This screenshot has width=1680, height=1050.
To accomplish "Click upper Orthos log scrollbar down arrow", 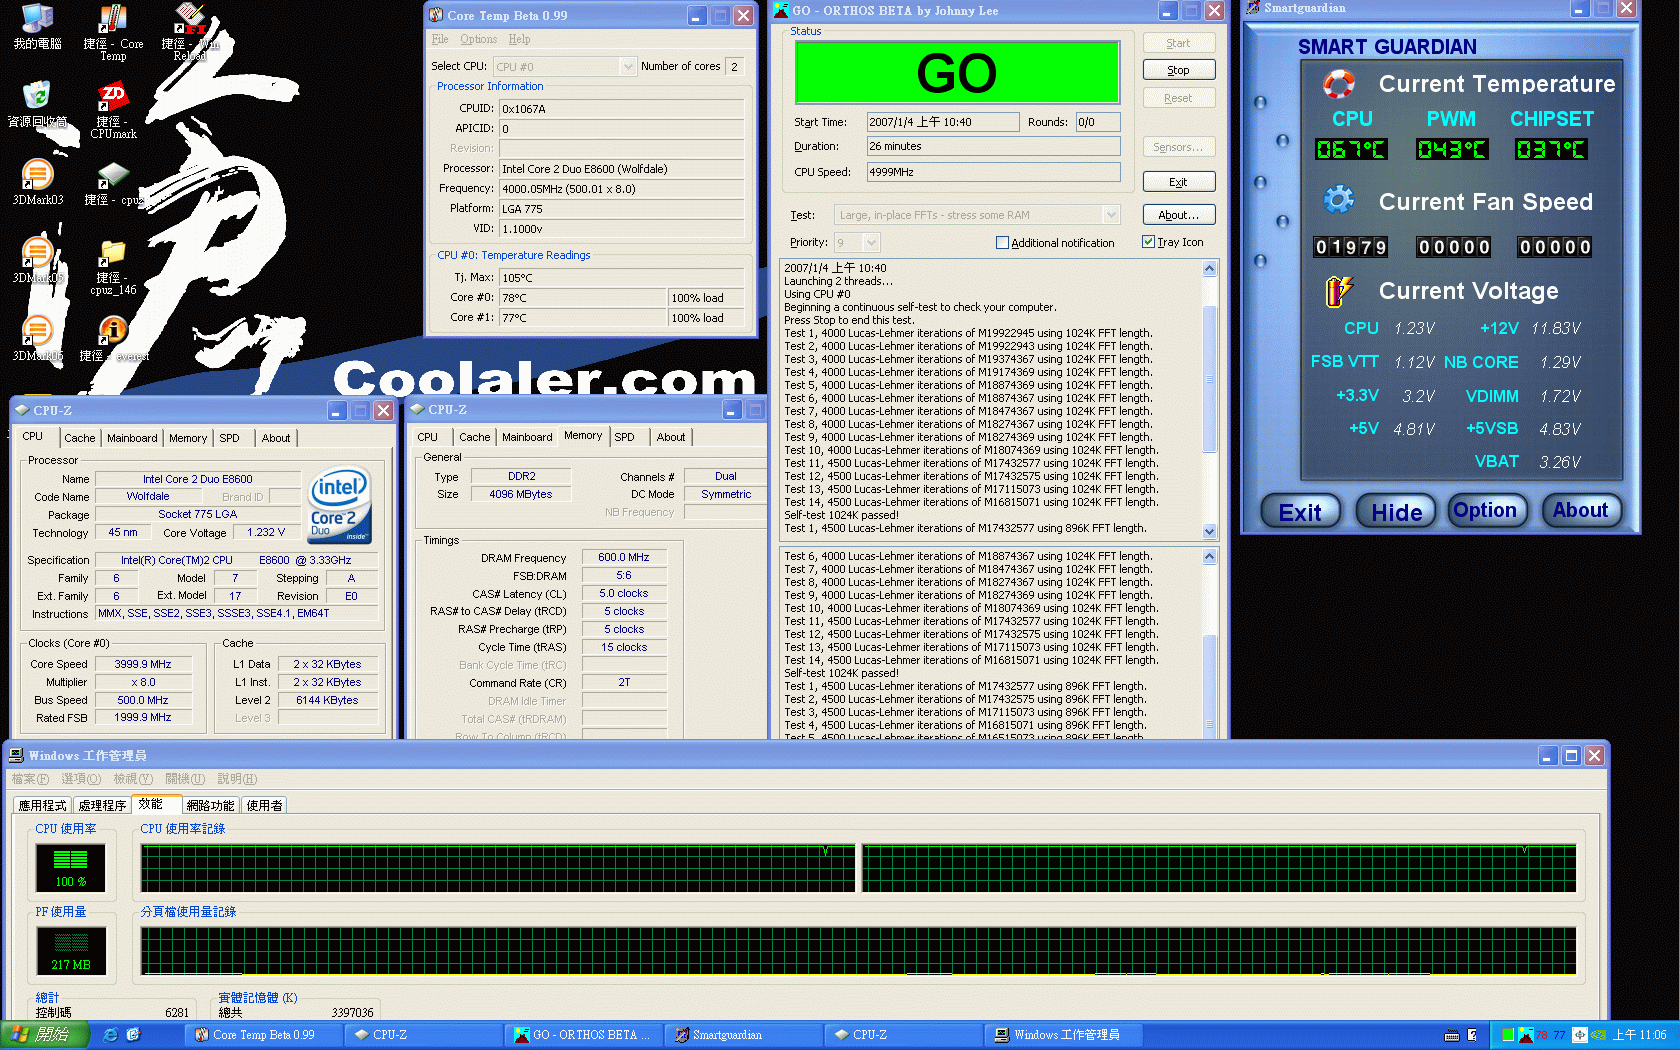I will 1209,532.
